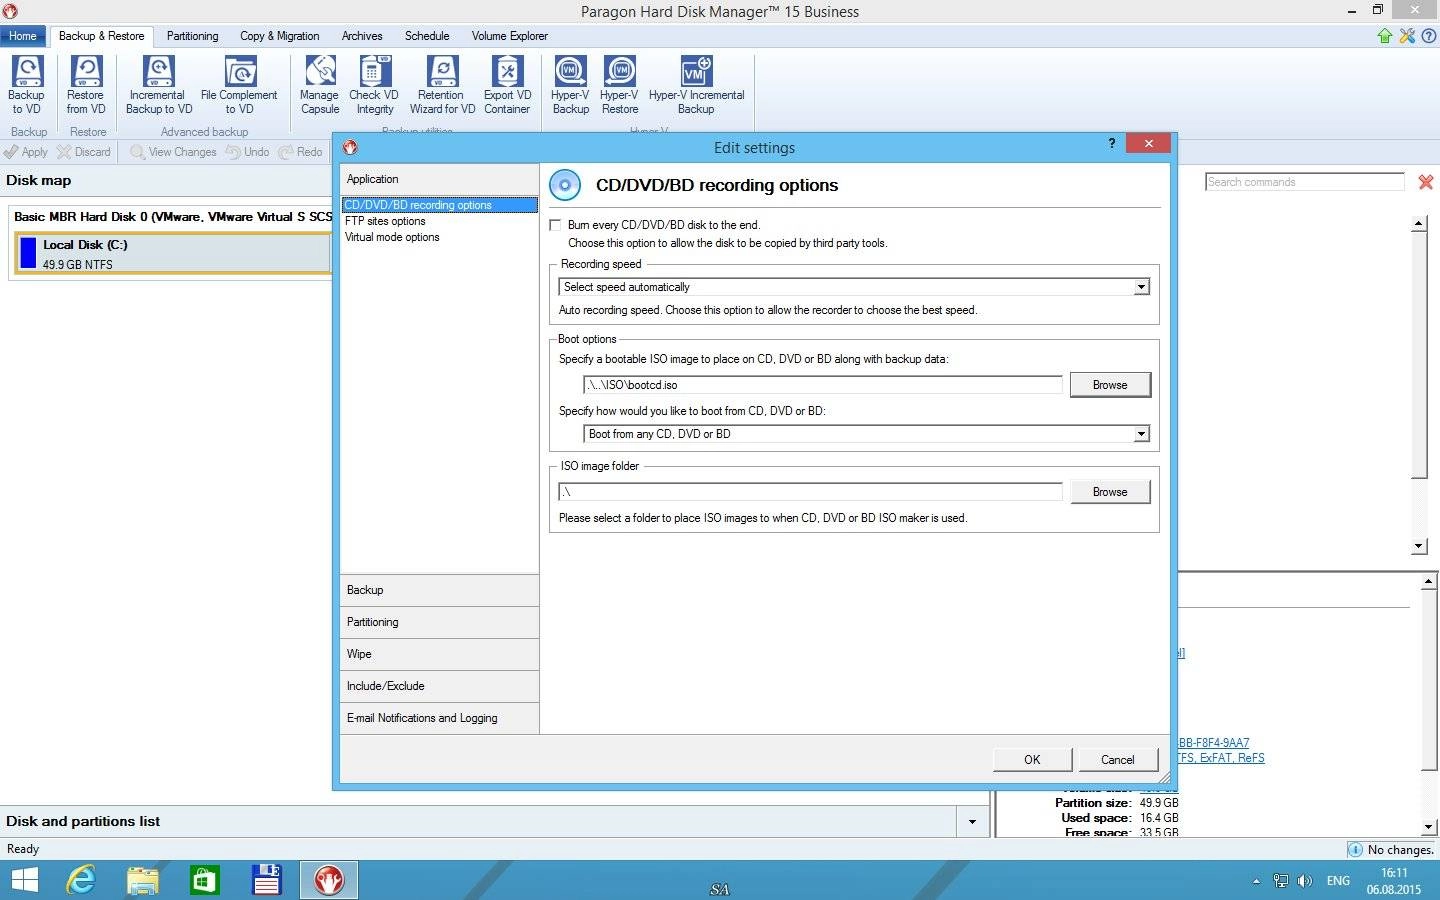
Task: Click the ISO image folder path field
Action: [810, 492]
